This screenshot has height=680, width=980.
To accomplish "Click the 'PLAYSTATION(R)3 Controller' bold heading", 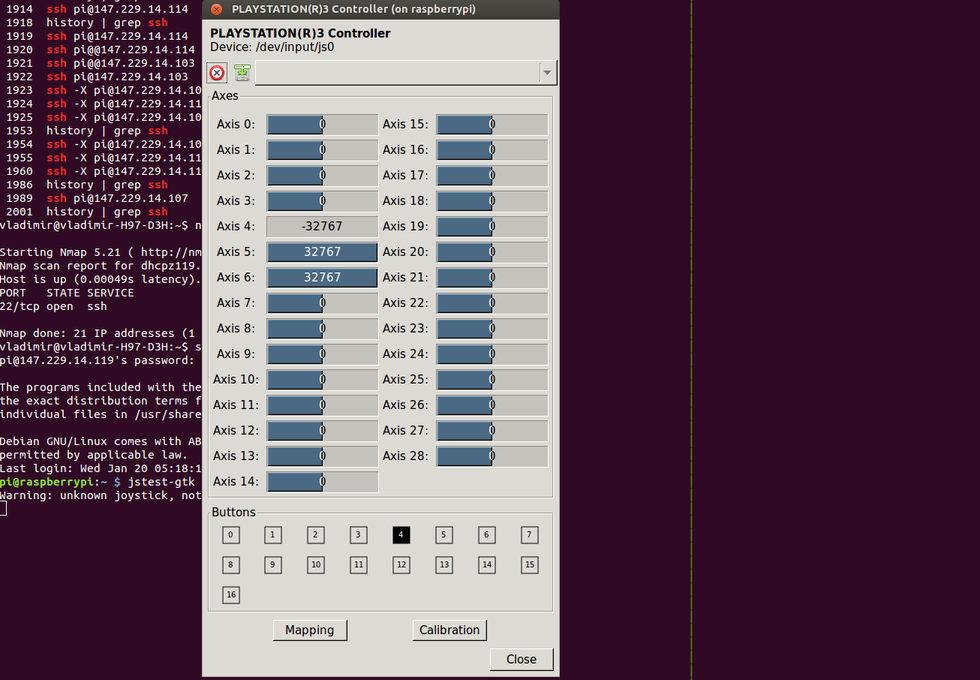I will click(300, 33).
